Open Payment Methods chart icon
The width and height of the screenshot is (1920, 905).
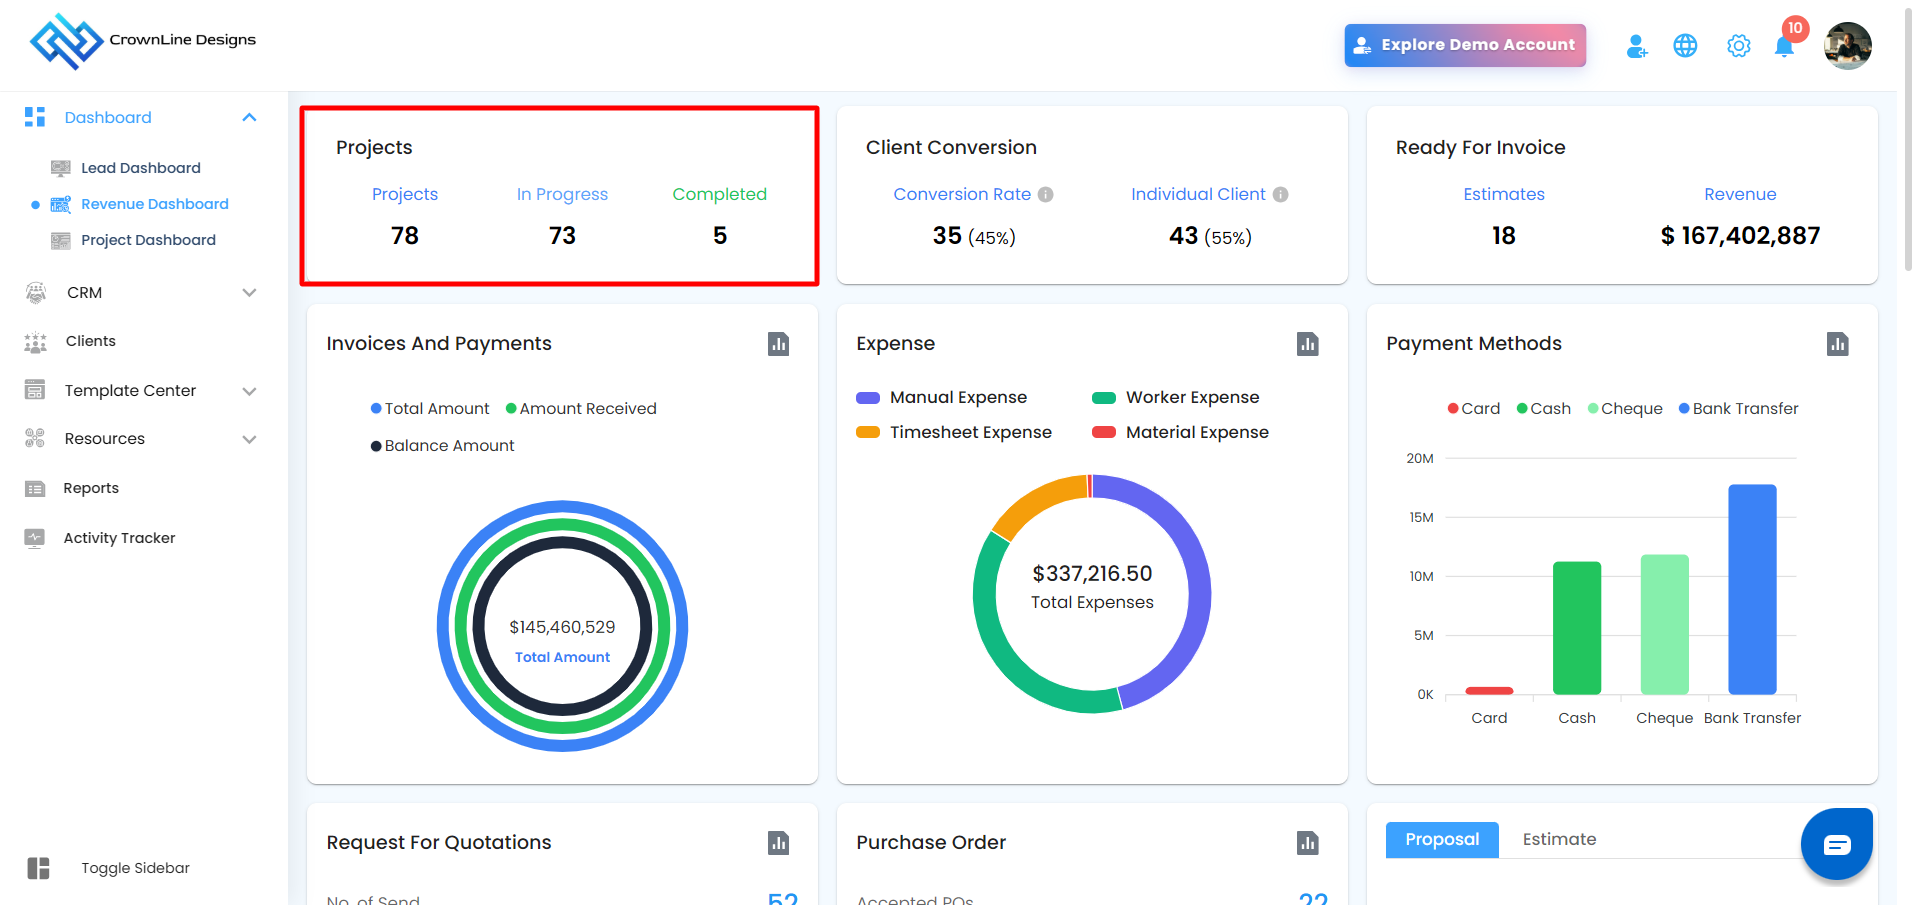[x=1837, y=344]
